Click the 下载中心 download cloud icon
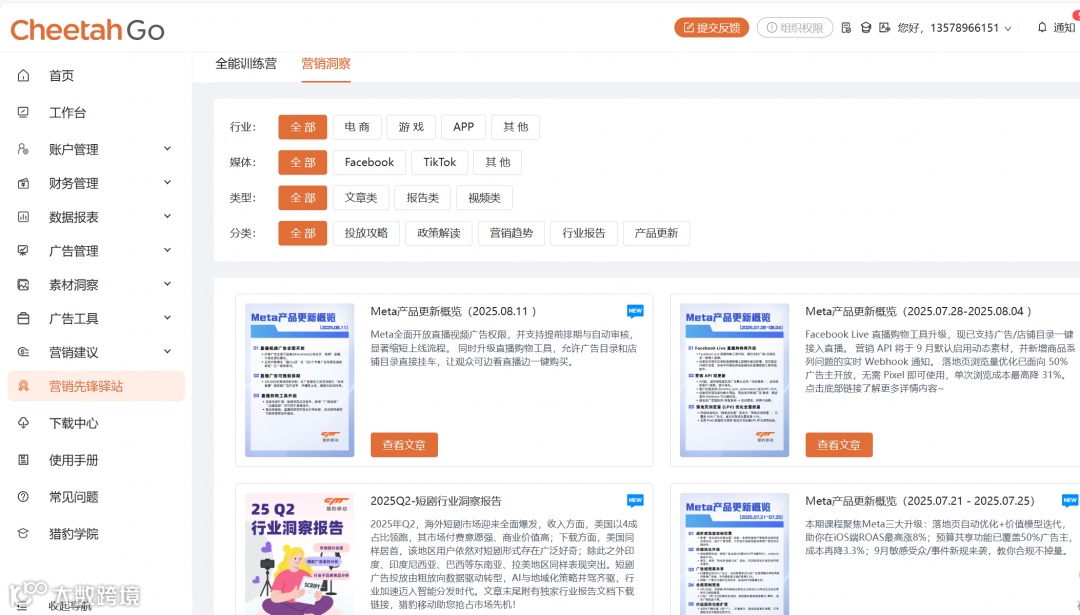 (x=23, y=423)
